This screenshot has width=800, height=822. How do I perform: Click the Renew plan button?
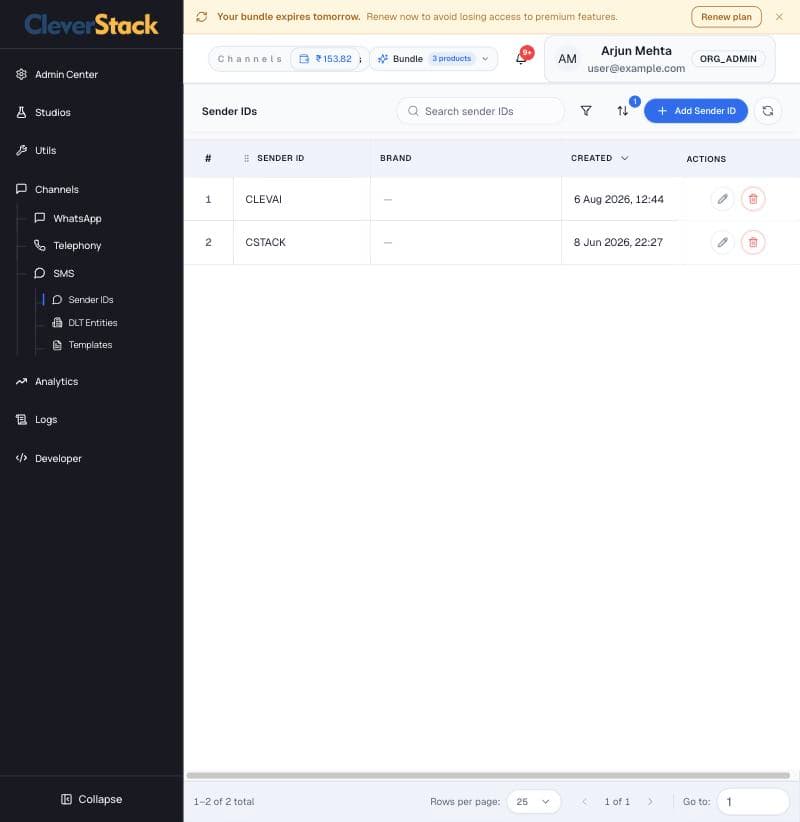coord(726,17)
